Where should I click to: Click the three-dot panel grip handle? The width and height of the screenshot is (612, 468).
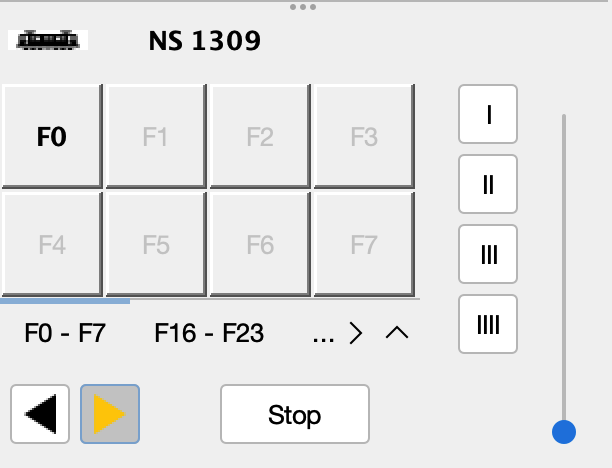(x=303, y=7)
